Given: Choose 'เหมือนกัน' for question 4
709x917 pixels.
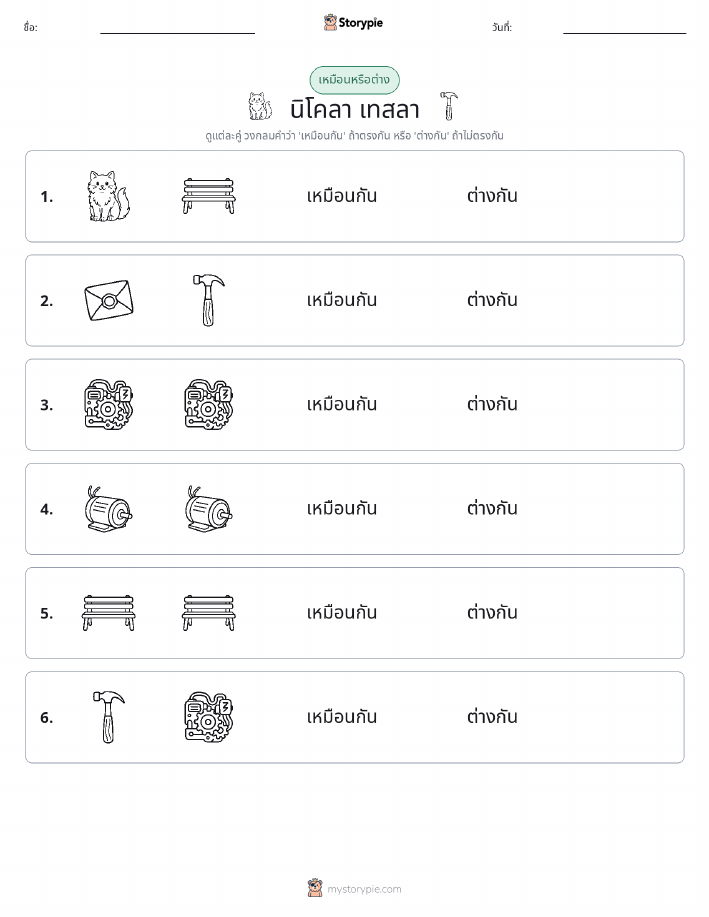Looking at the screenshot, I should (x=342, y=508).
